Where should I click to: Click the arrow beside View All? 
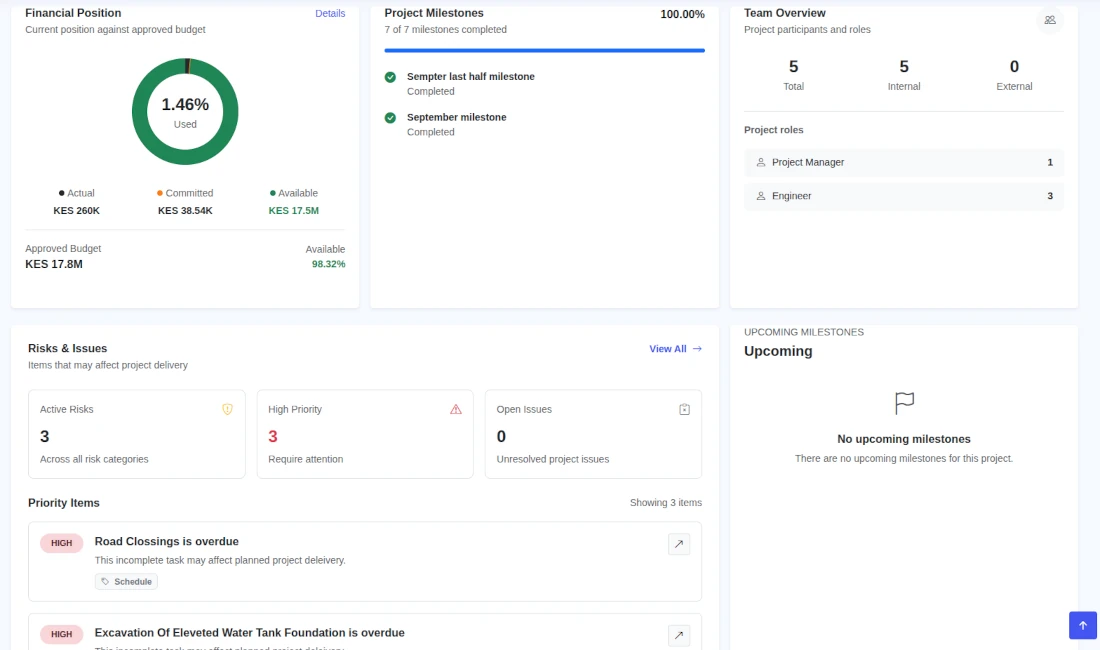(697, 348)
